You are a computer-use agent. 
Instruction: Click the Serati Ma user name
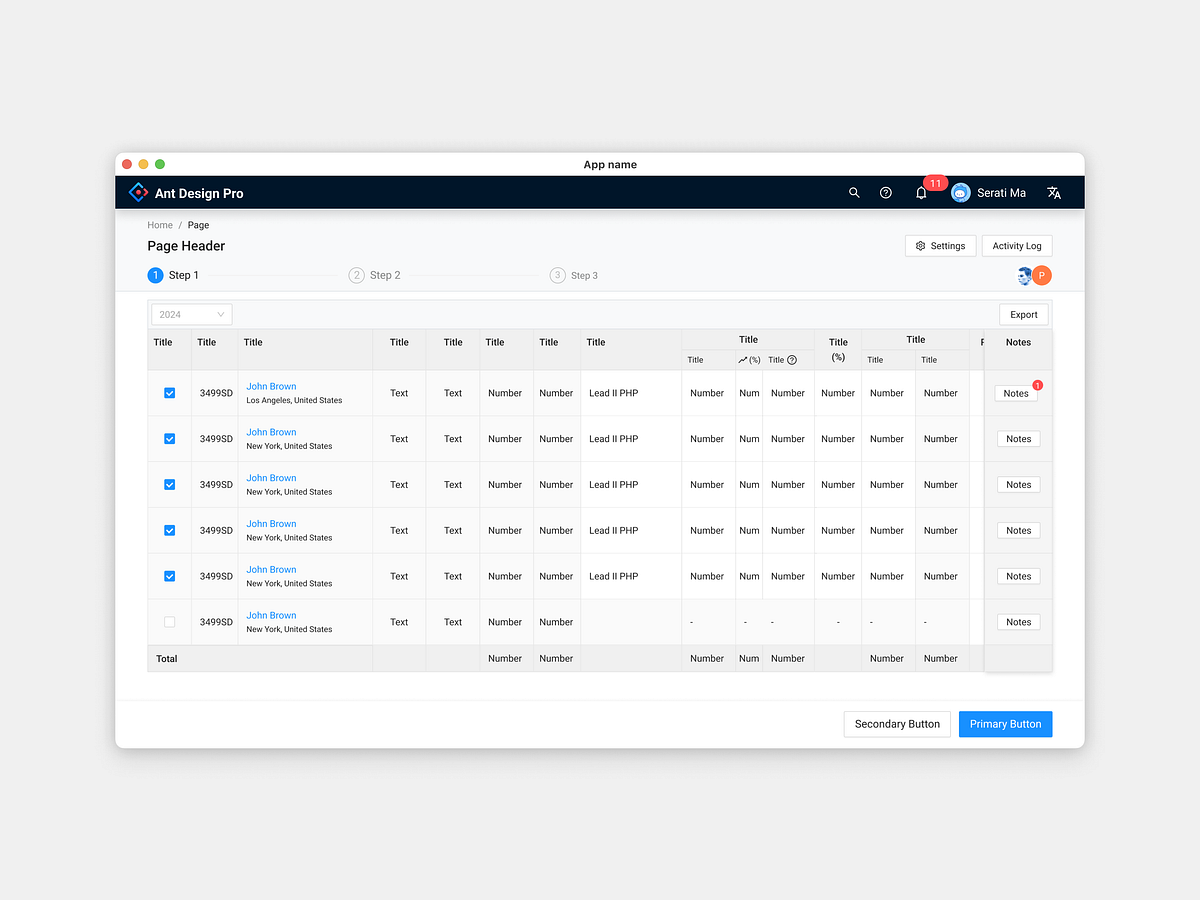point(1001,193)
